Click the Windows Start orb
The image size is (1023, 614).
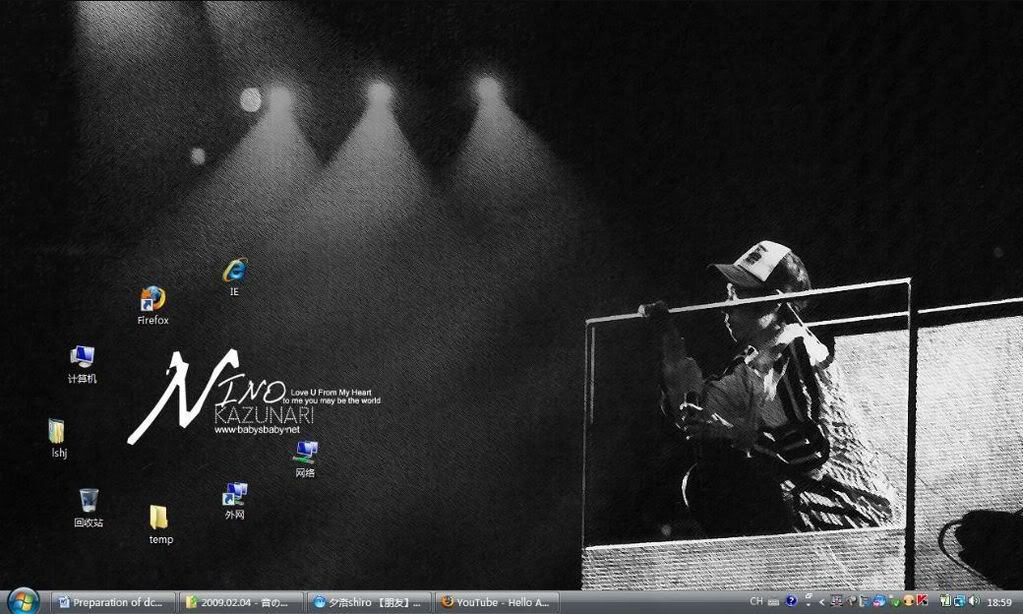[21, 601]
